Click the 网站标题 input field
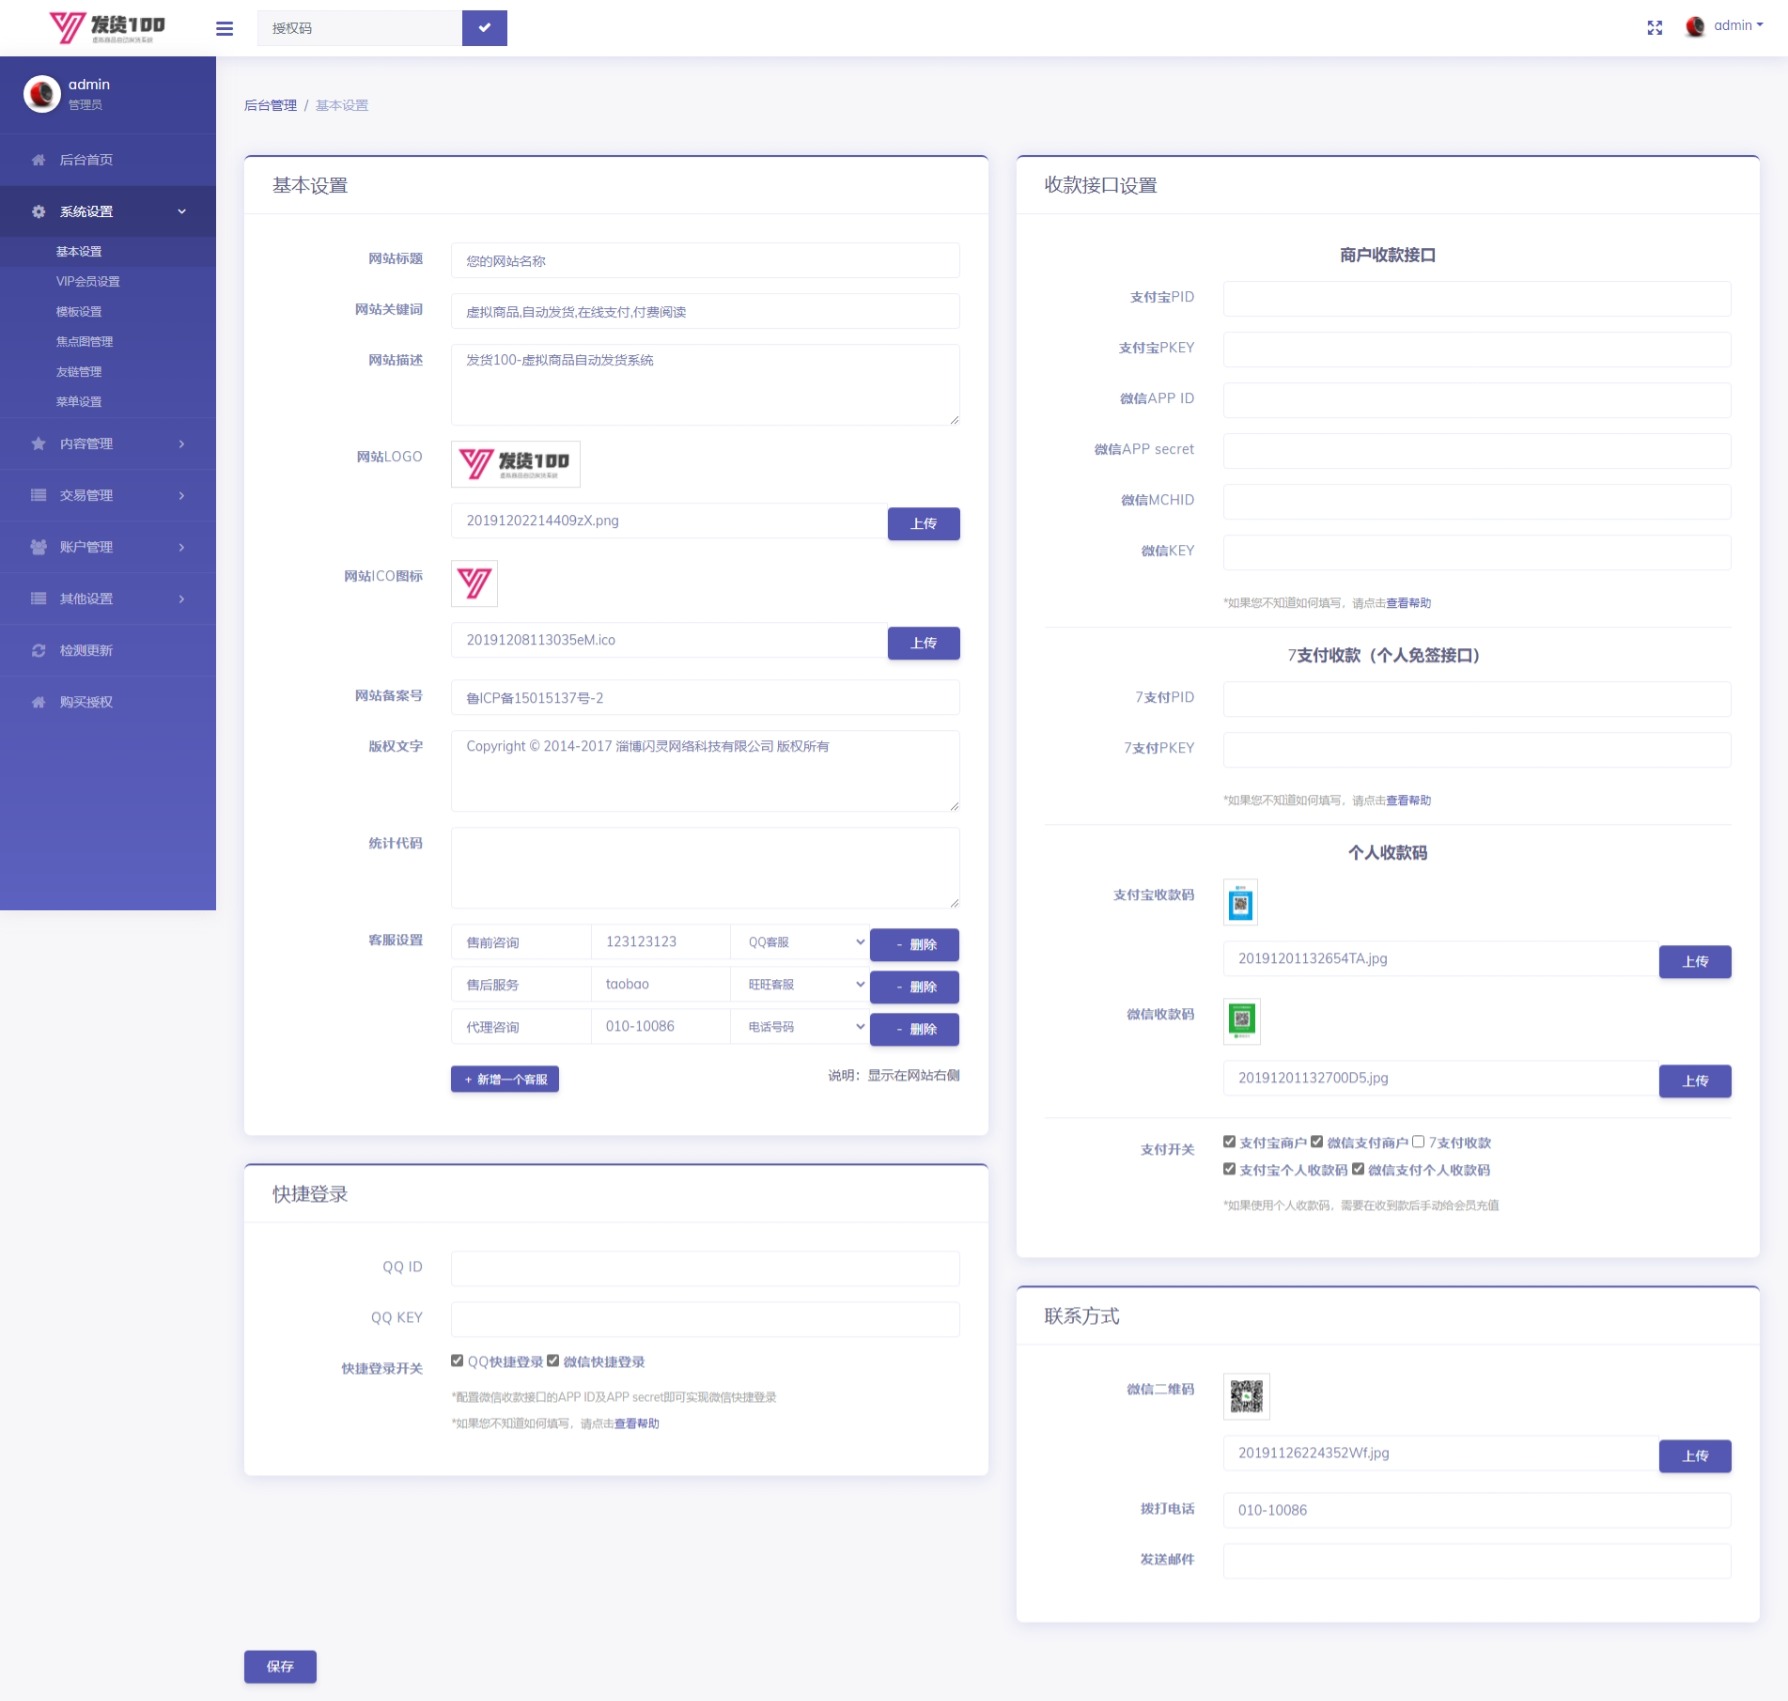 (x=705, y=261)
